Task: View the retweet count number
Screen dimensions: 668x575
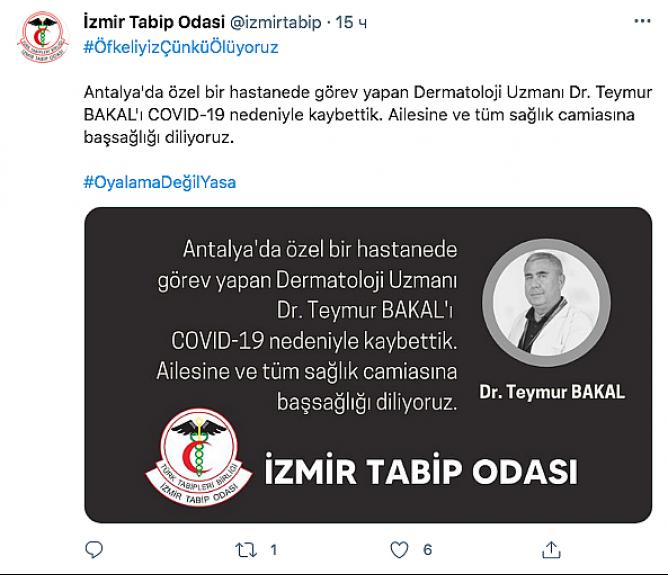Action: coord(274,550)
